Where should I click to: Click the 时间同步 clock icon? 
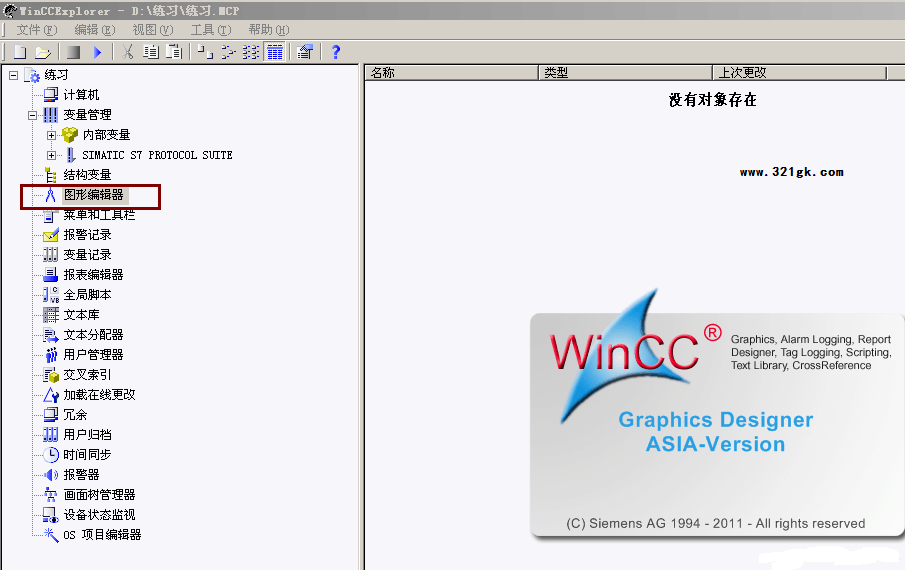[51, 455]
